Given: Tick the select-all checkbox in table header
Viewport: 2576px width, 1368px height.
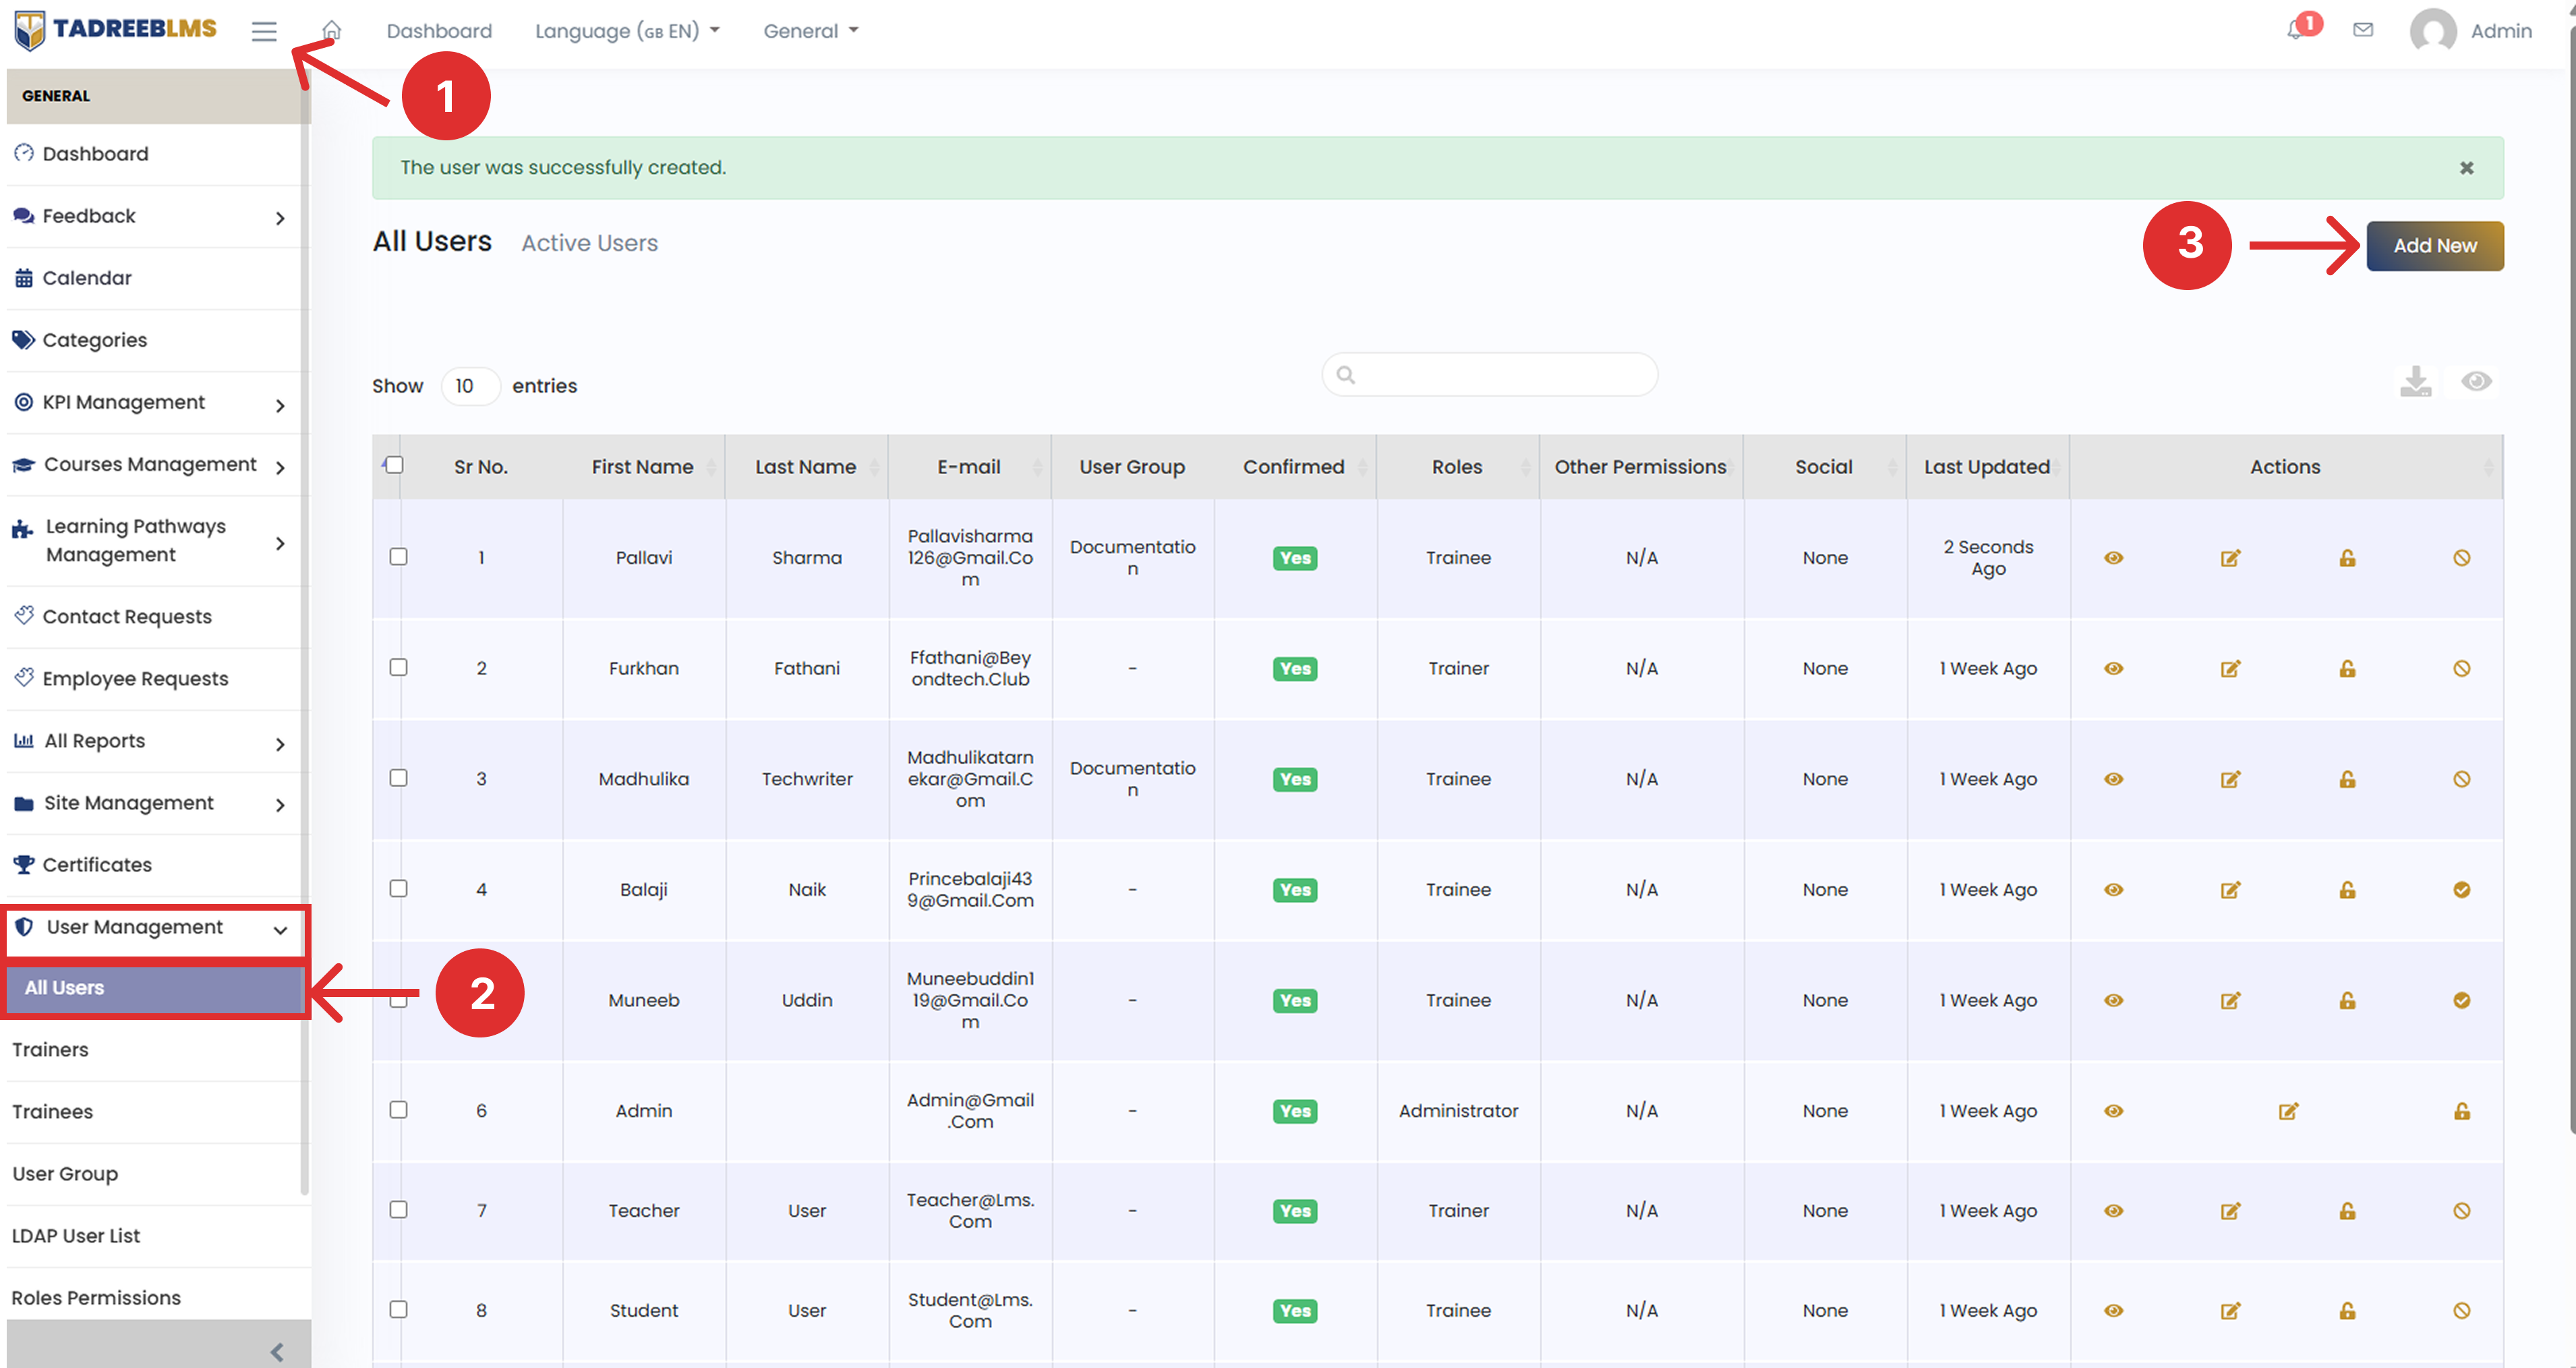Looking at the screenshot, I should click(395, 465).
